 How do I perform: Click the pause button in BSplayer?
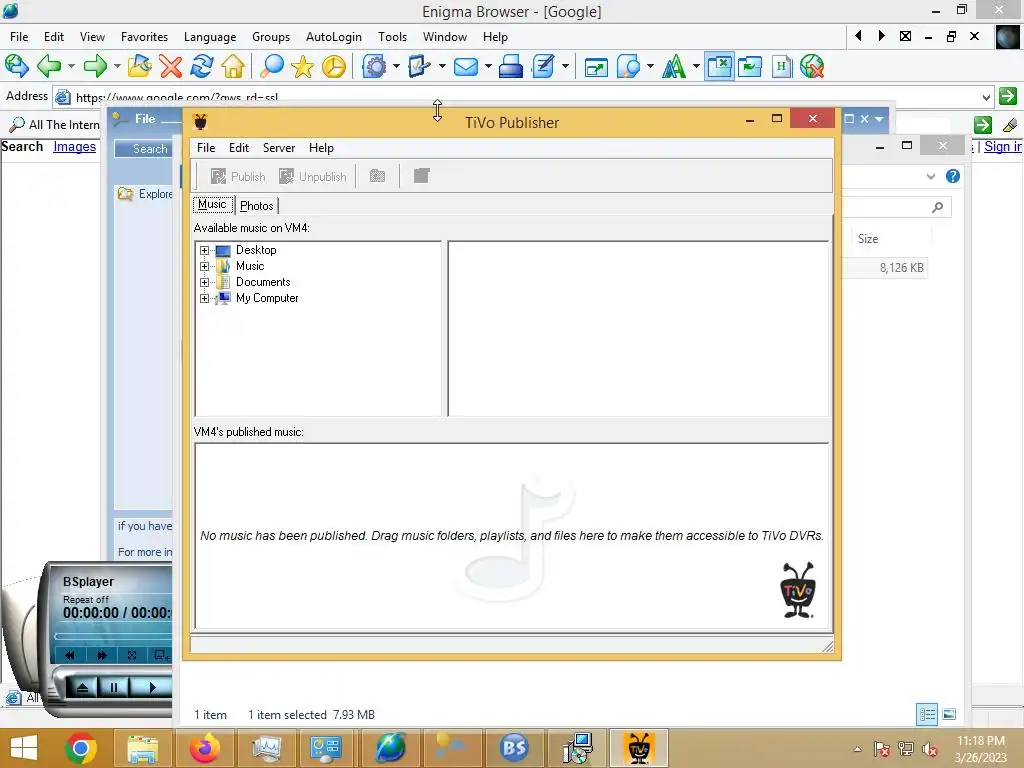[114, 687]
